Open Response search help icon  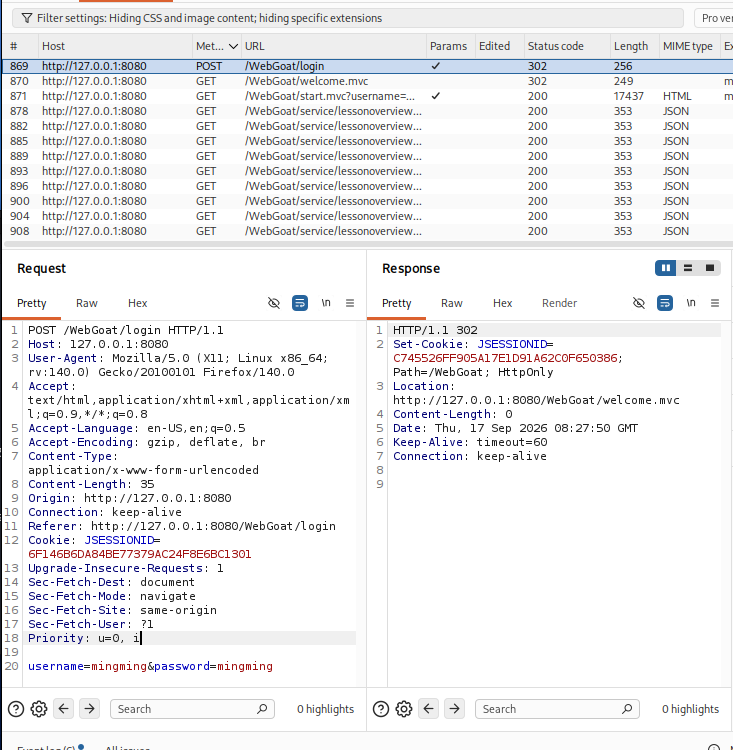point(381,709)
